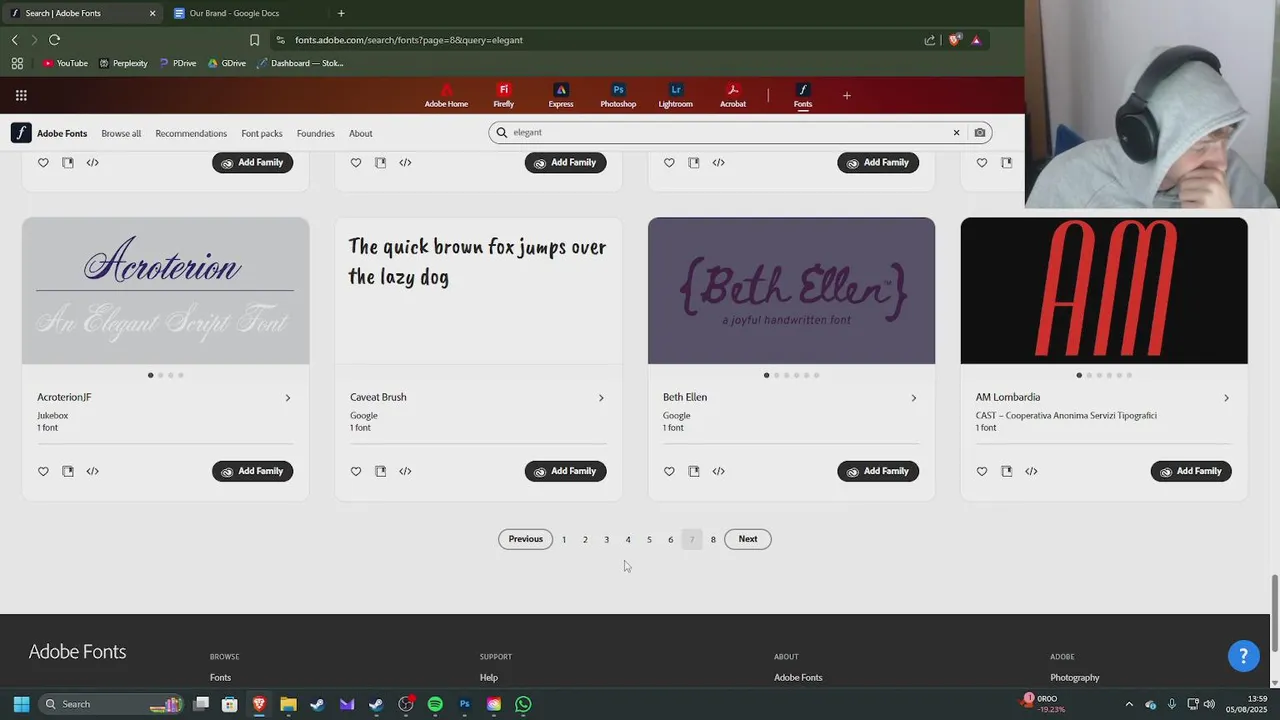
Task: Open help question mark button
Action: [1244, 656]
